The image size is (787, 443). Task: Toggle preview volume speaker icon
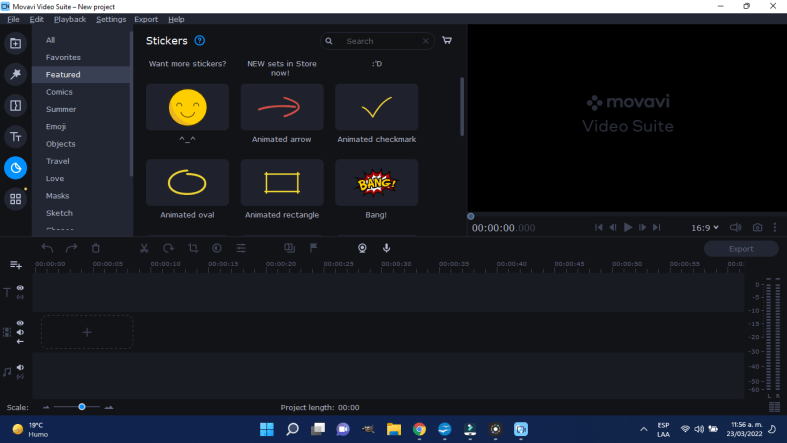(x=735, y=227)
